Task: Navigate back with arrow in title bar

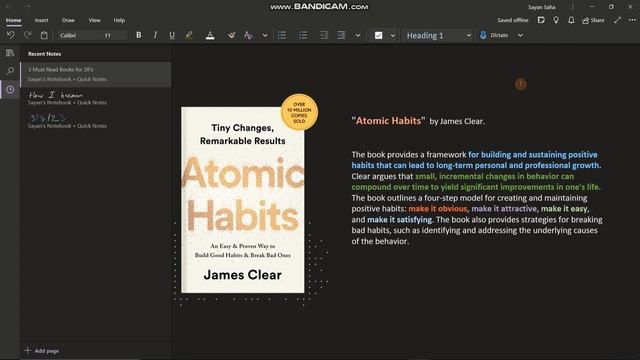Action: click(x=11, y=6)
